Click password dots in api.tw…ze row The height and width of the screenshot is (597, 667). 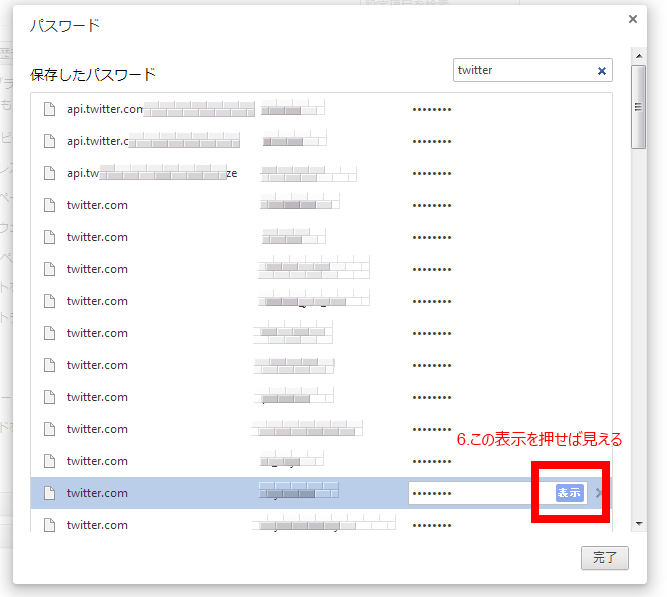(432, 174)
